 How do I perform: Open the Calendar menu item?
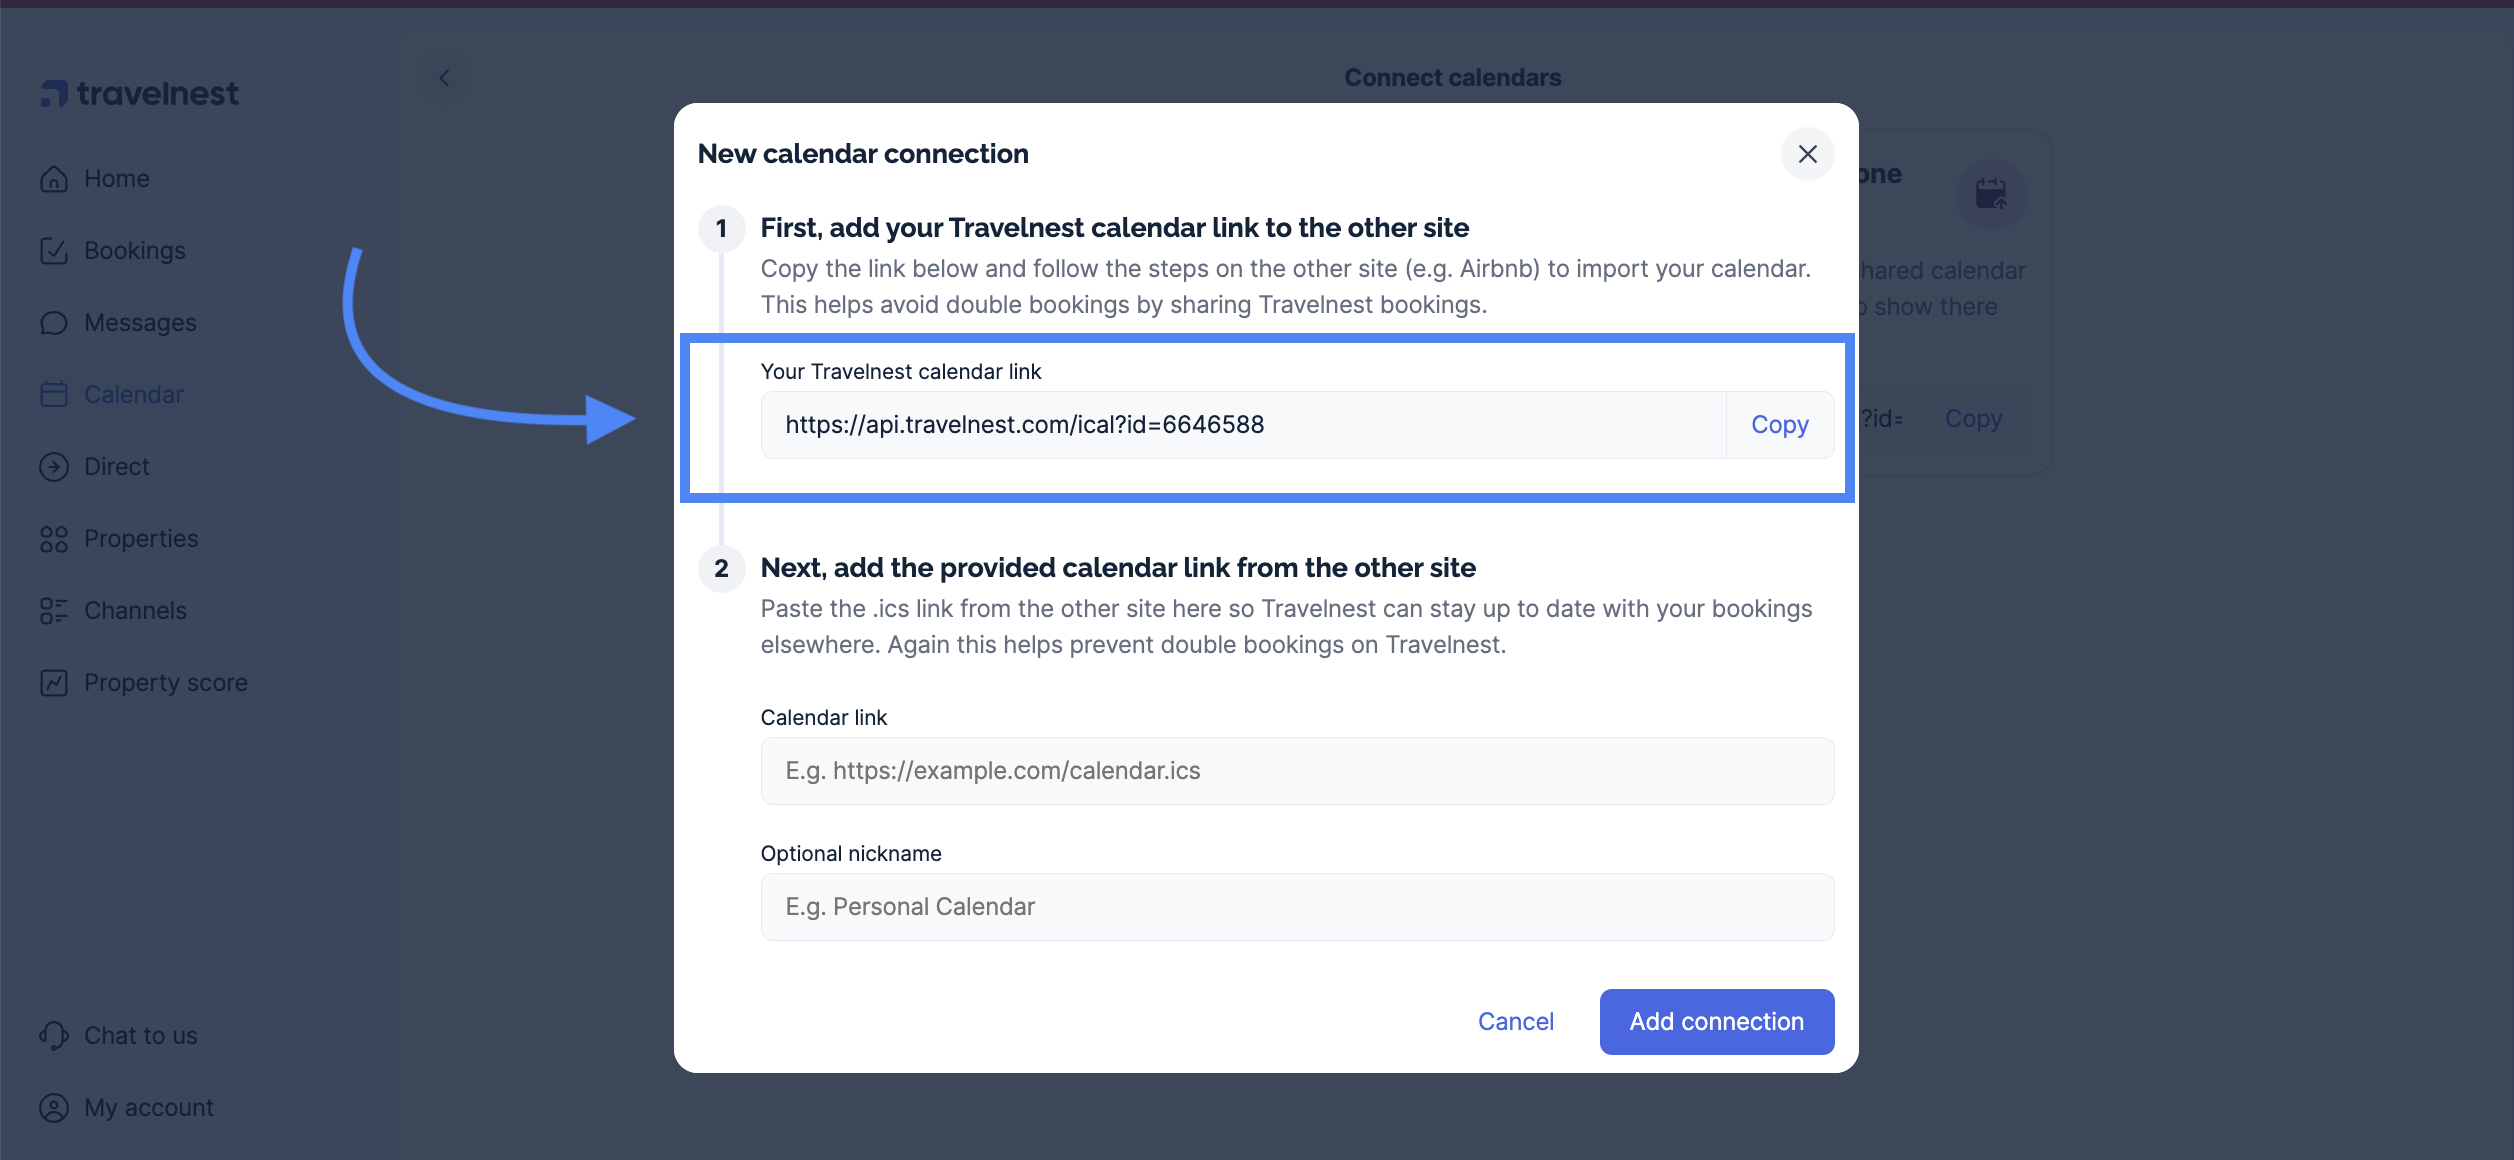click(x=134, y=395)
